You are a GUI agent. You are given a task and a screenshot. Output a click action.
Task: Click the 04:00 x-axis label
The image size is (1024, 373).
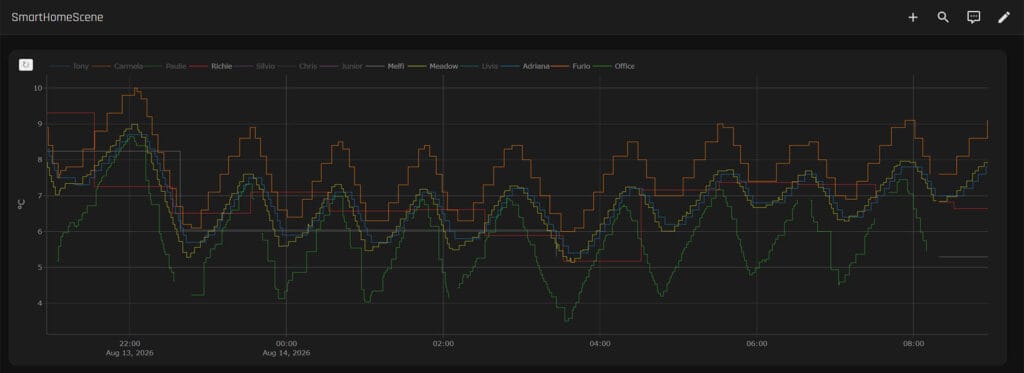coord(600,344)
